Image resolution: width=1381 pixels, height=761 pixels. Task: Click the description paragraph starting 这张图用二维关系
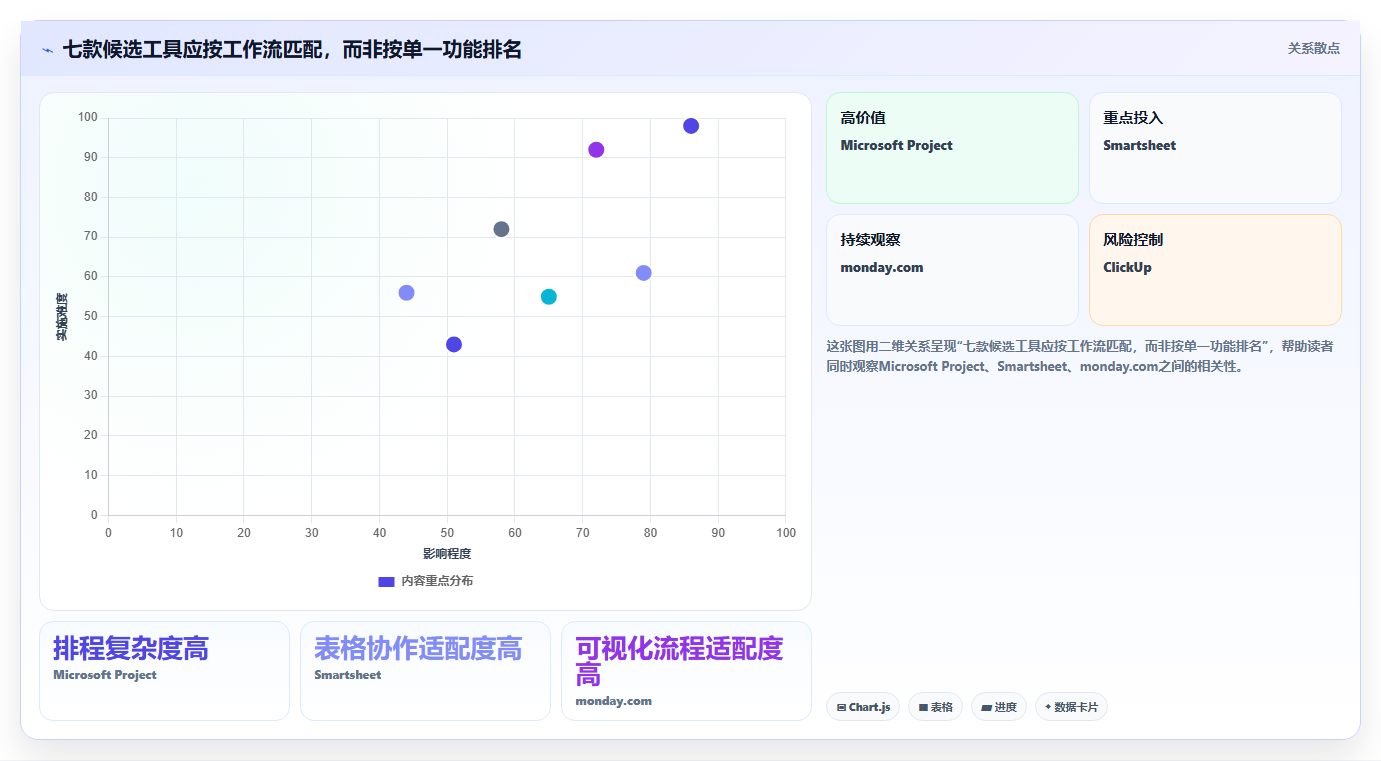[1080, 356]
